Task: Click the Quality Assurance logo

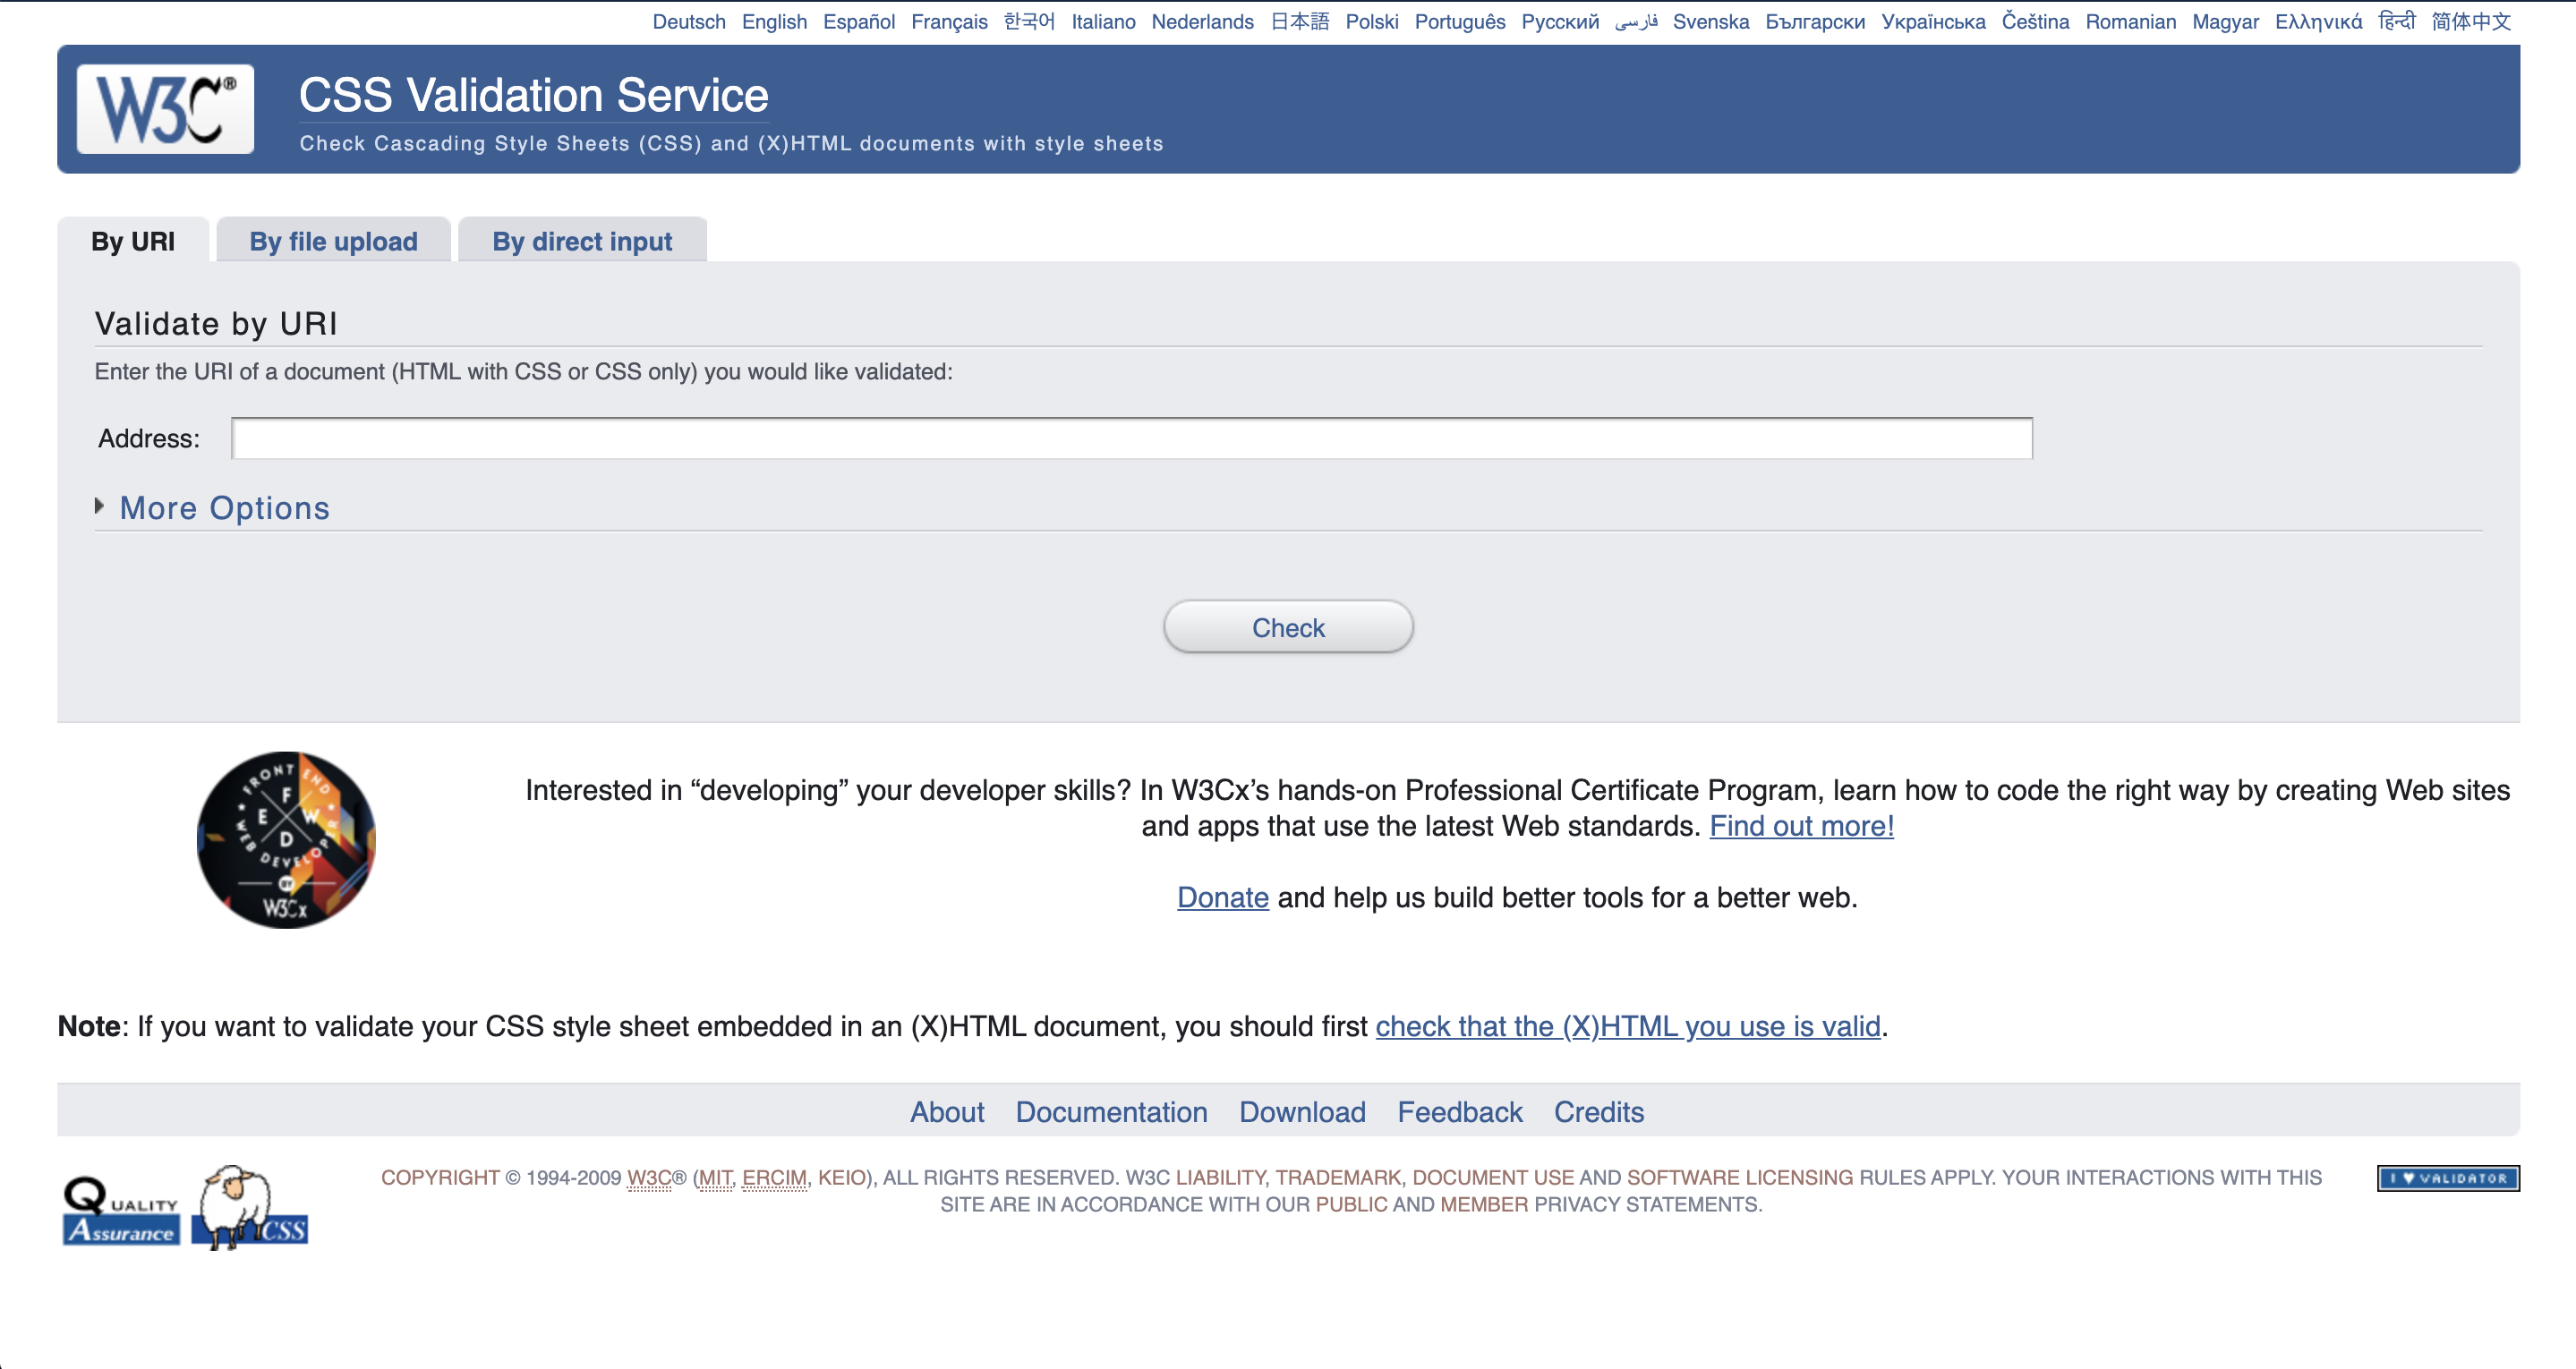Action: [121, 1210]
